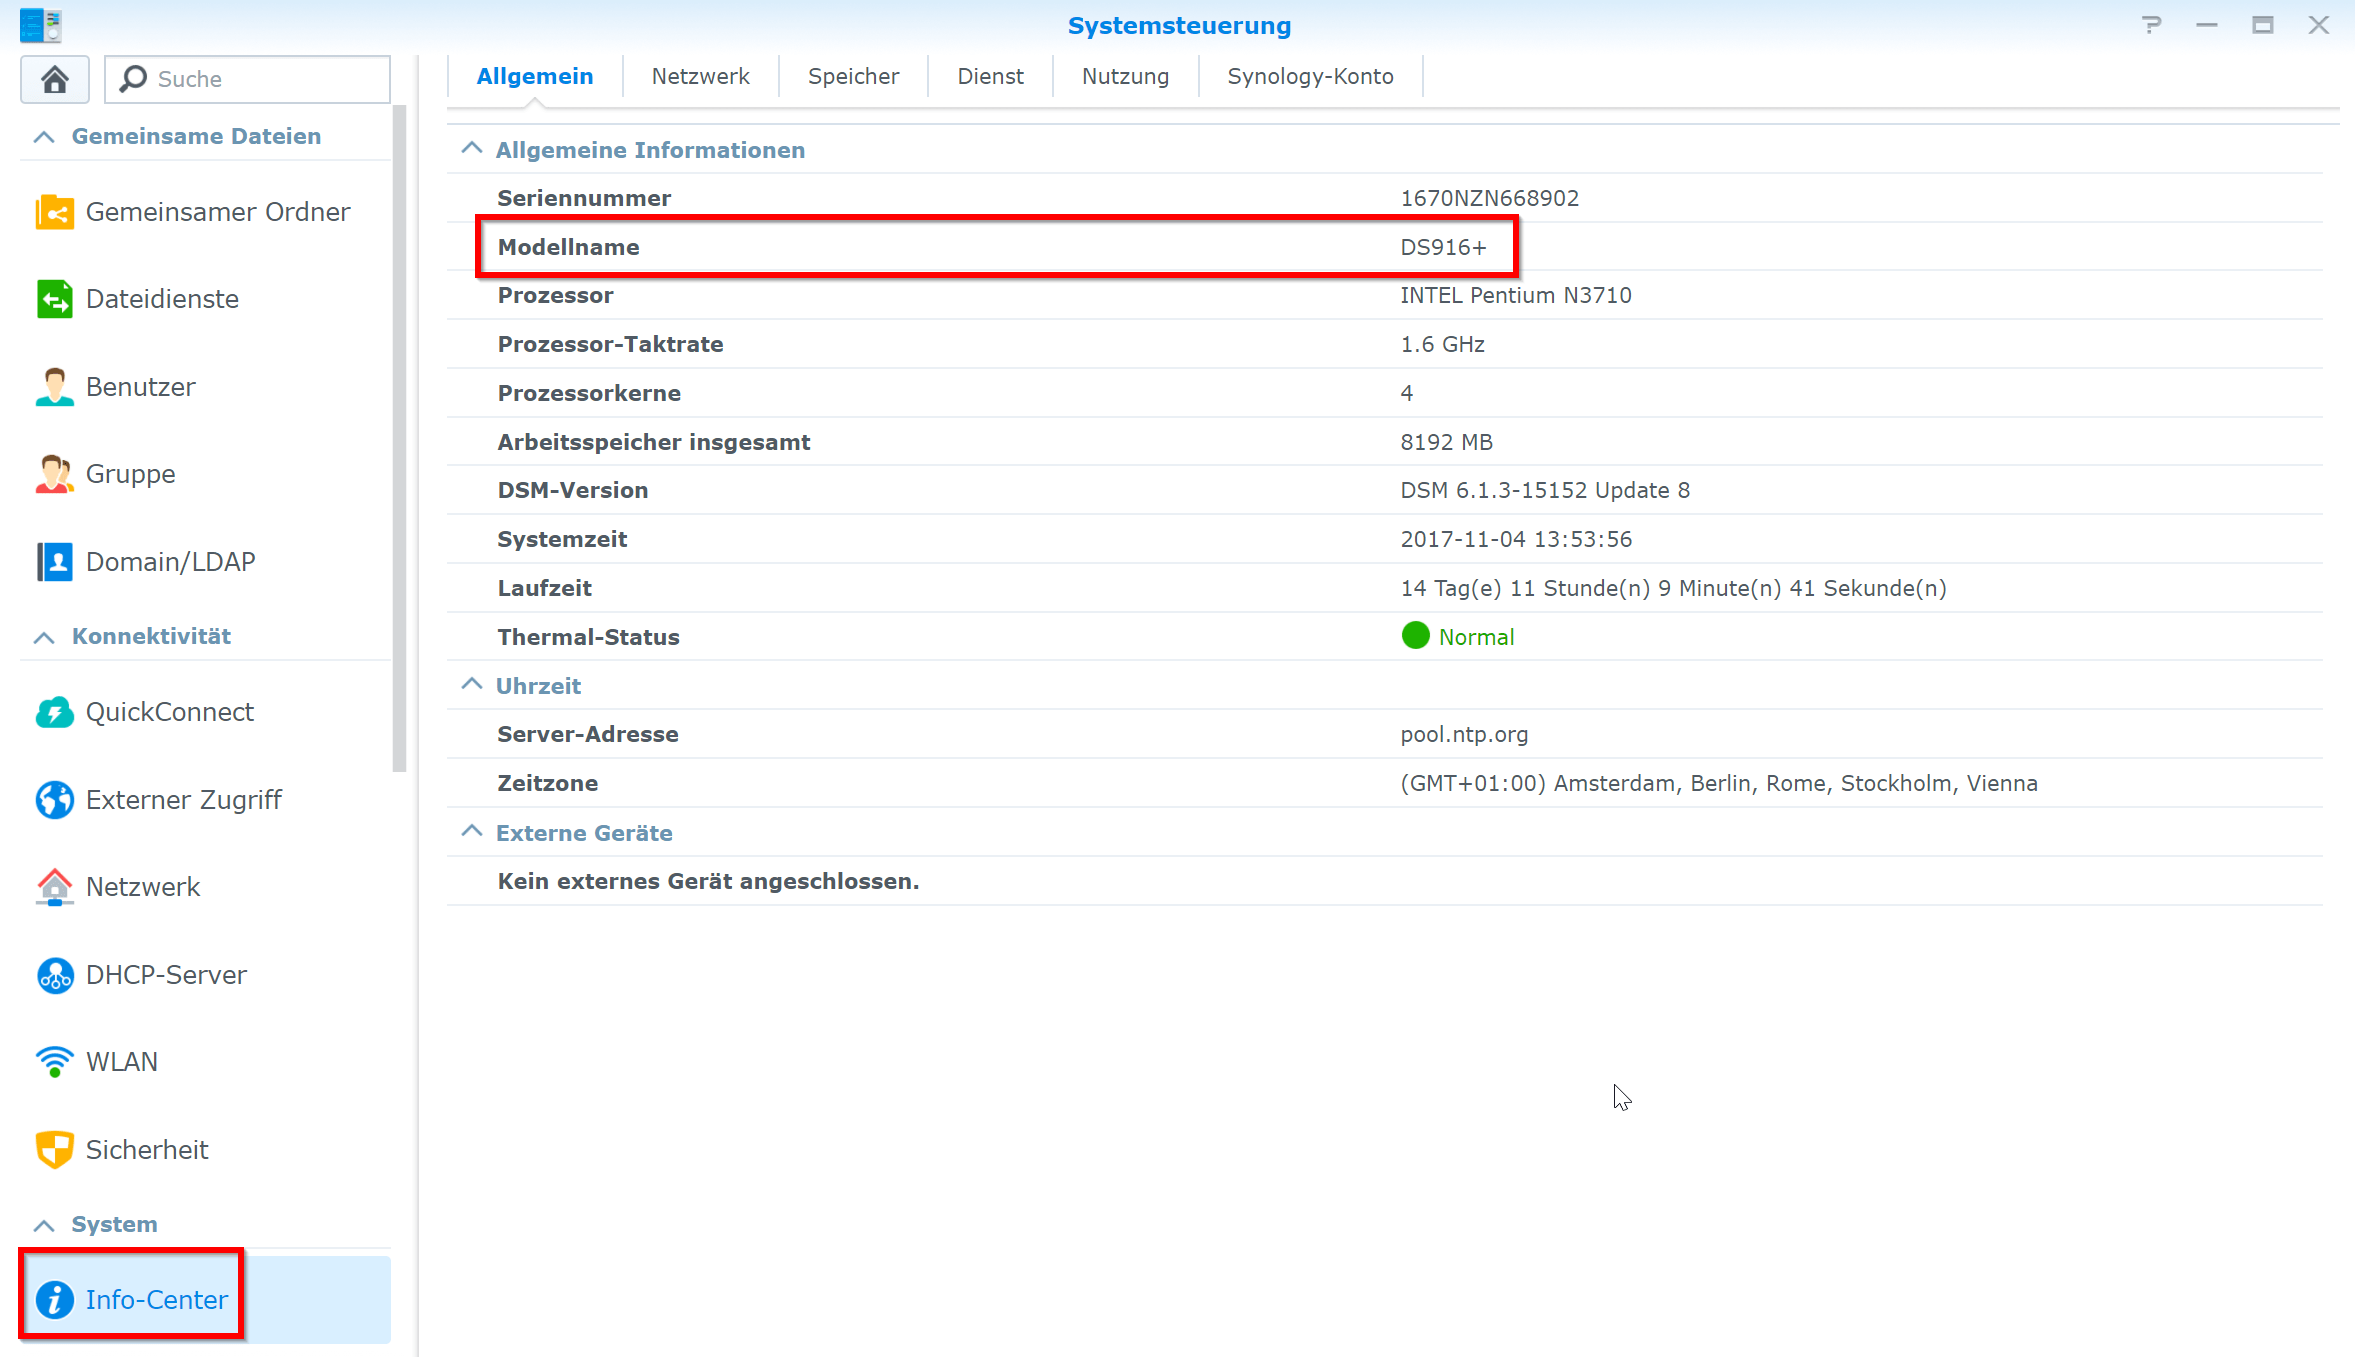Click system time 2017-11-04 13:53:56

click(1516, 539)
